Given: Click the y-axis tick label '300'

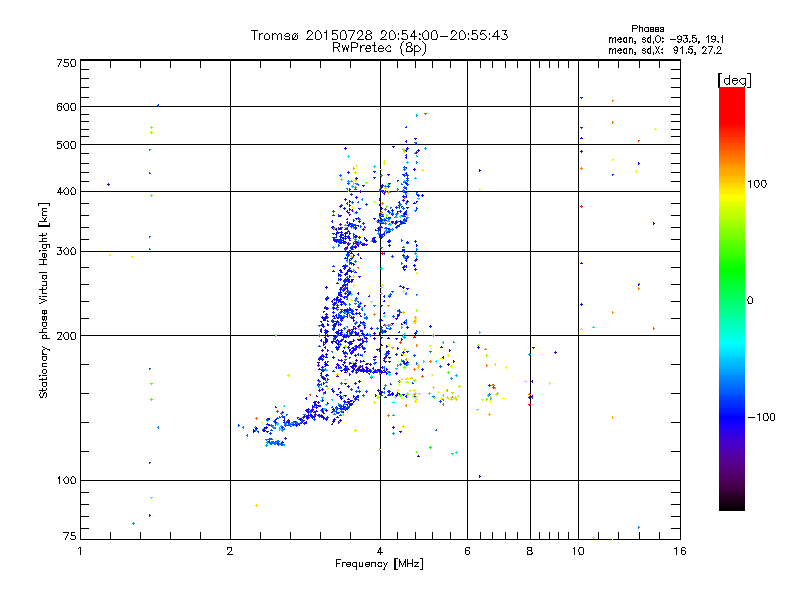Looking at the screenshot, I should [66, 252].
